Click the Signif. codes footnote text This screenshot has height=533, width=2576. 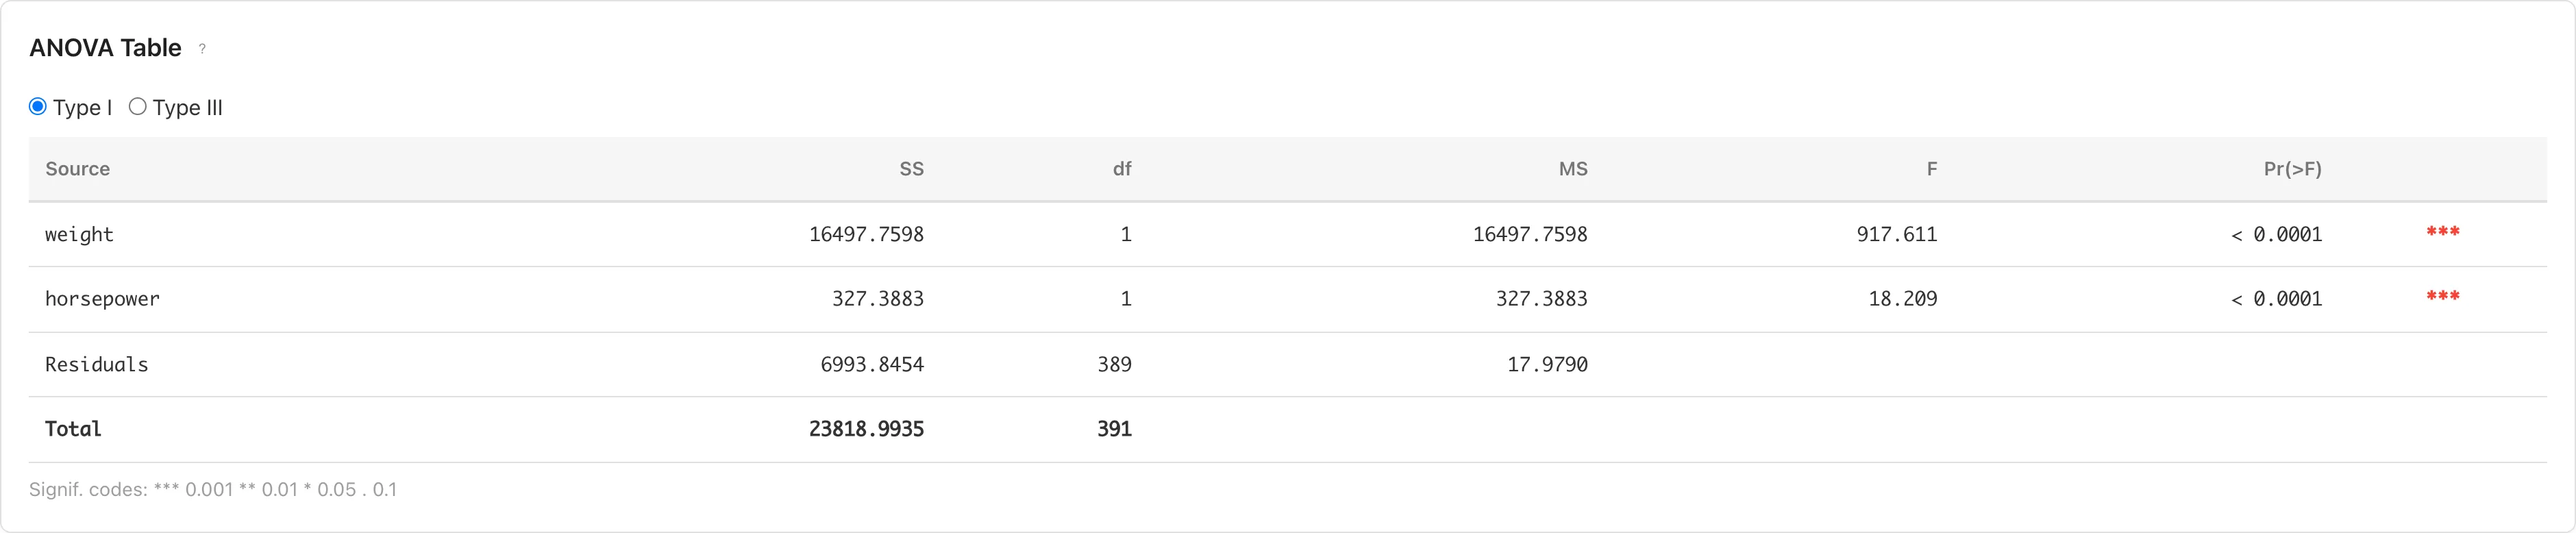click(x=213, y=490)
